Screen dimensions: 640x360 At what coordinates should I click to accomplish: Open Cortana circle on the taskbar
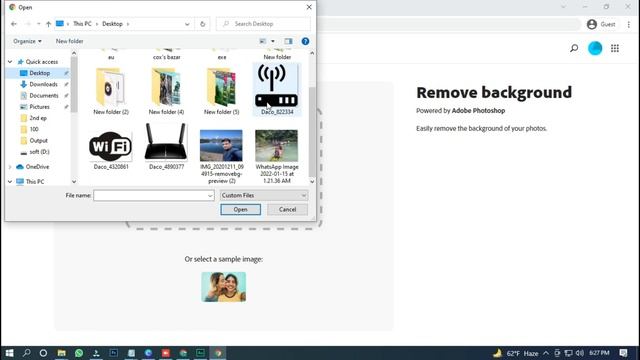click(x=43, y=353)
